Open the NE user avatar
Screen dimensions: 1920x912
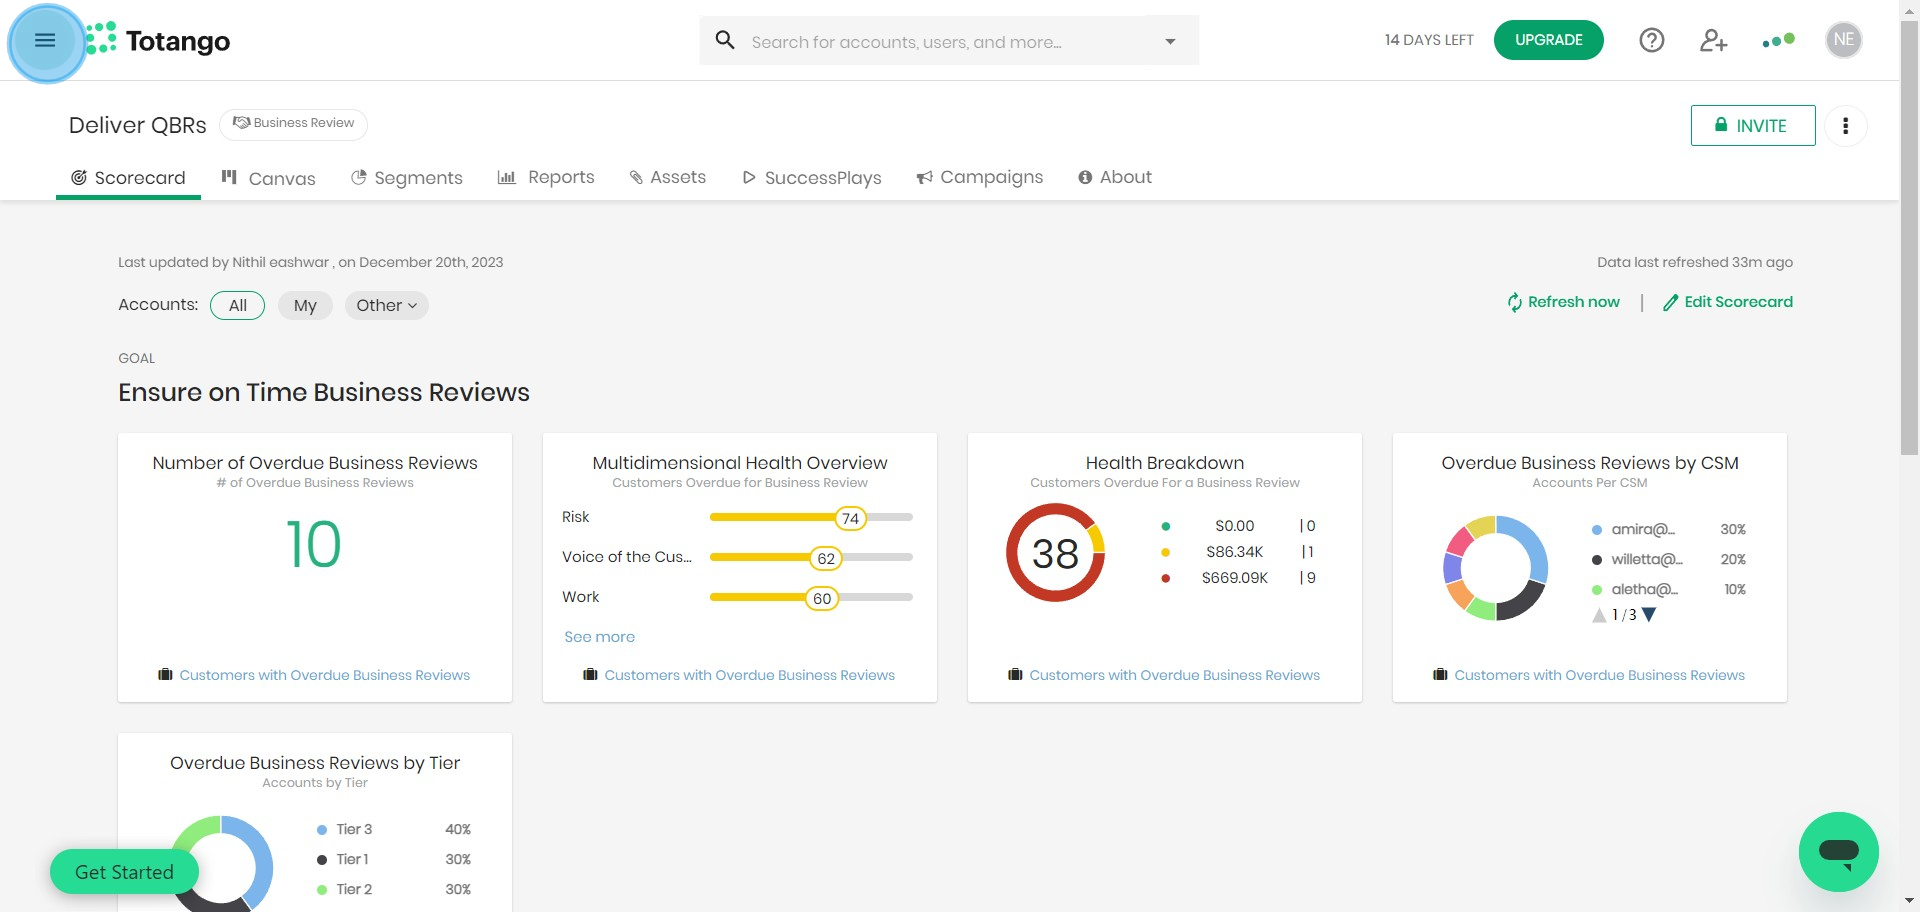[1843, 40]
